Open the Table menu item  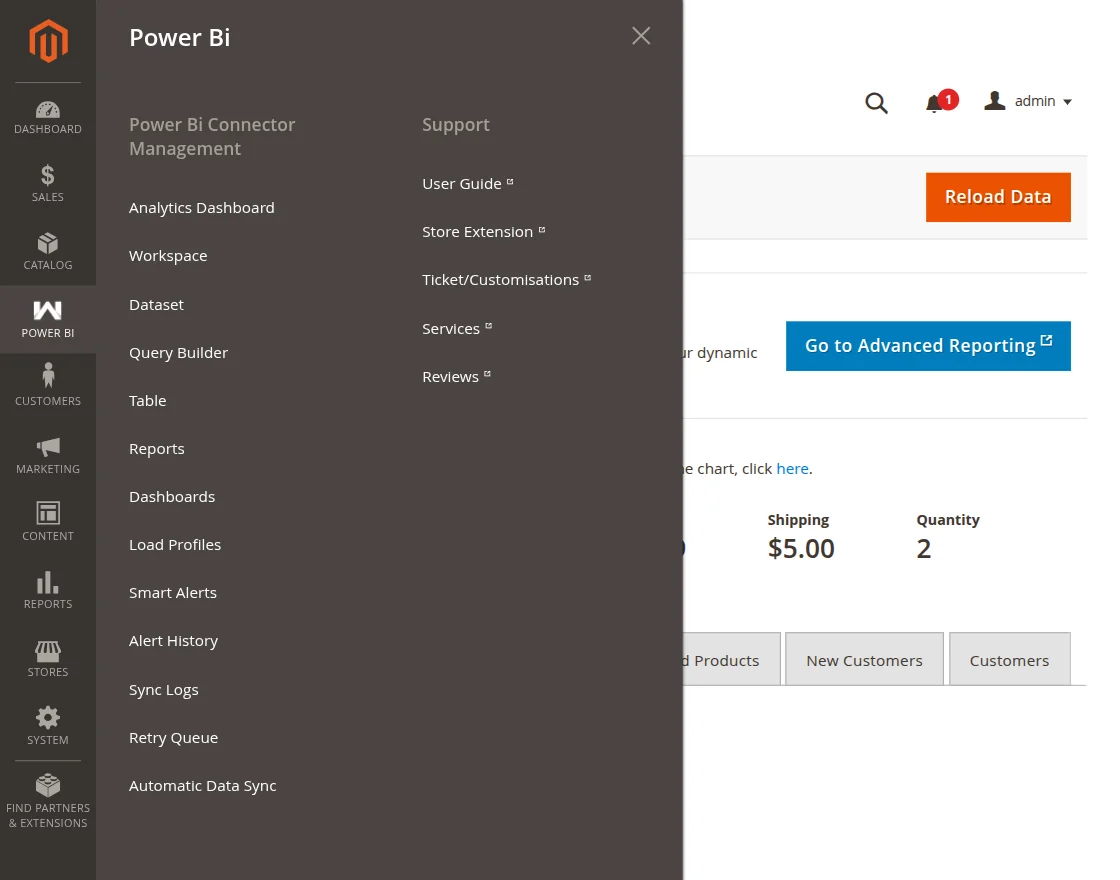pyautogui.click(x=148, y=401)
